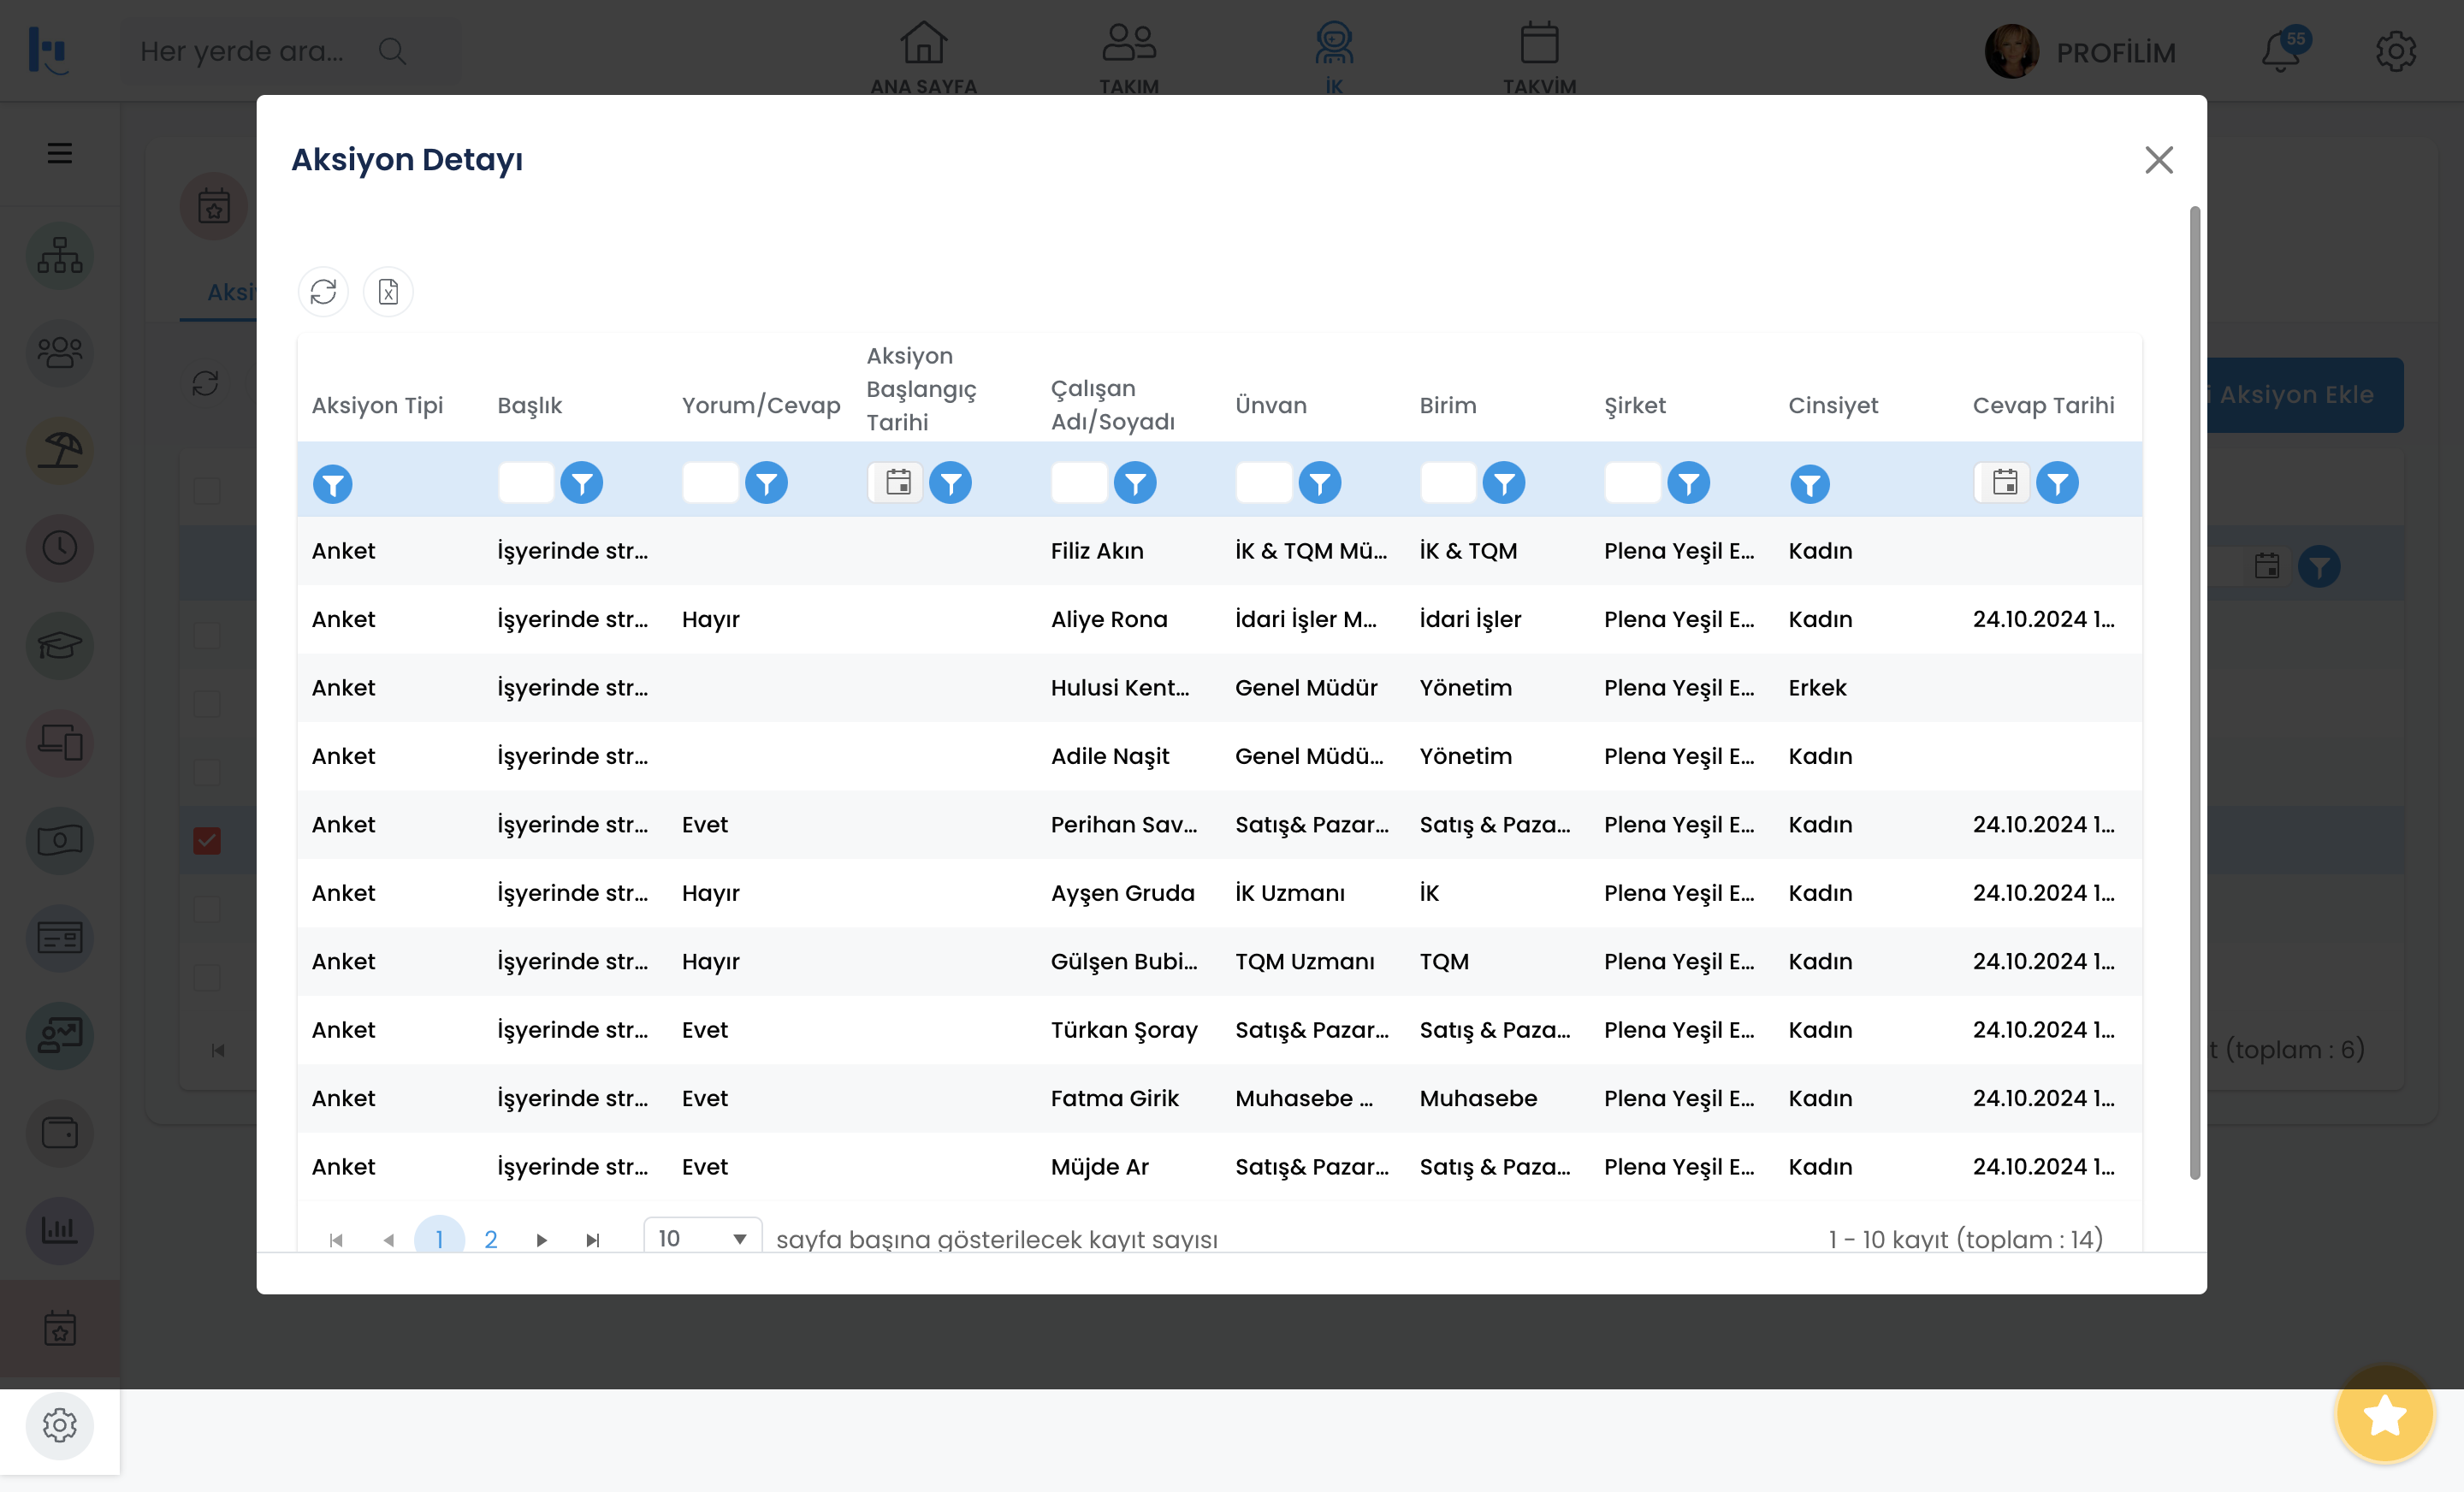Open the bottom-left settings gear
Image resolution: width=2464 pixels, height=1492 pixels.
pyautogui.click(x=60, y=1425)
